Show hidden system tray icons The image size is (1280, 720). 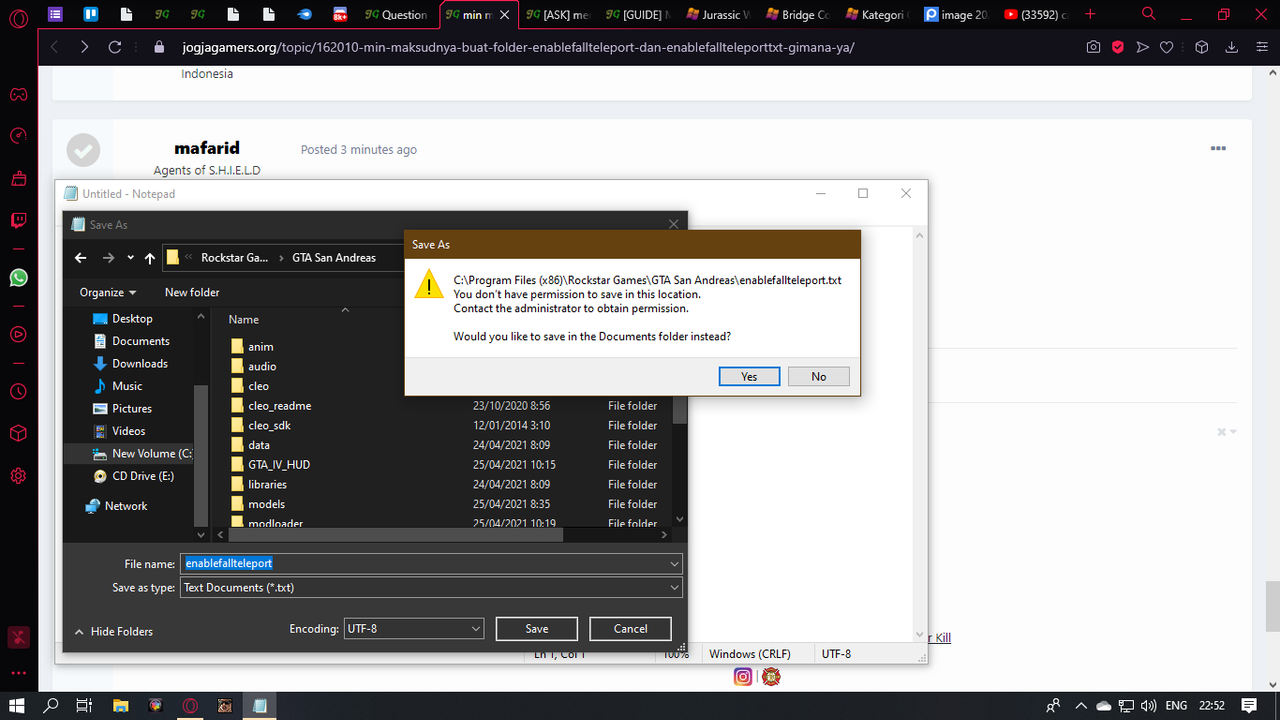tap(1079, 706)
